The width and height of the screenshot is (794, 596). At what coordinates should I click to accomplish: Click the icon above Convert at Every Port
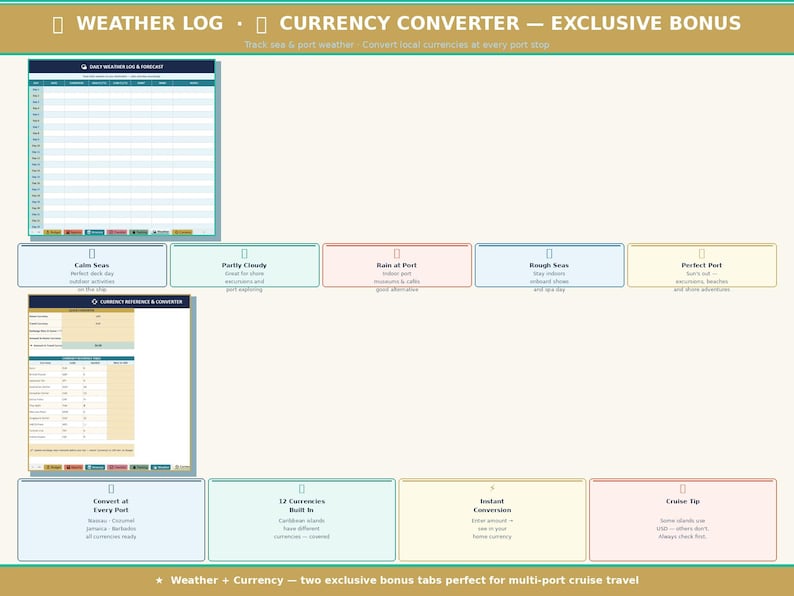tap(111, 489)
